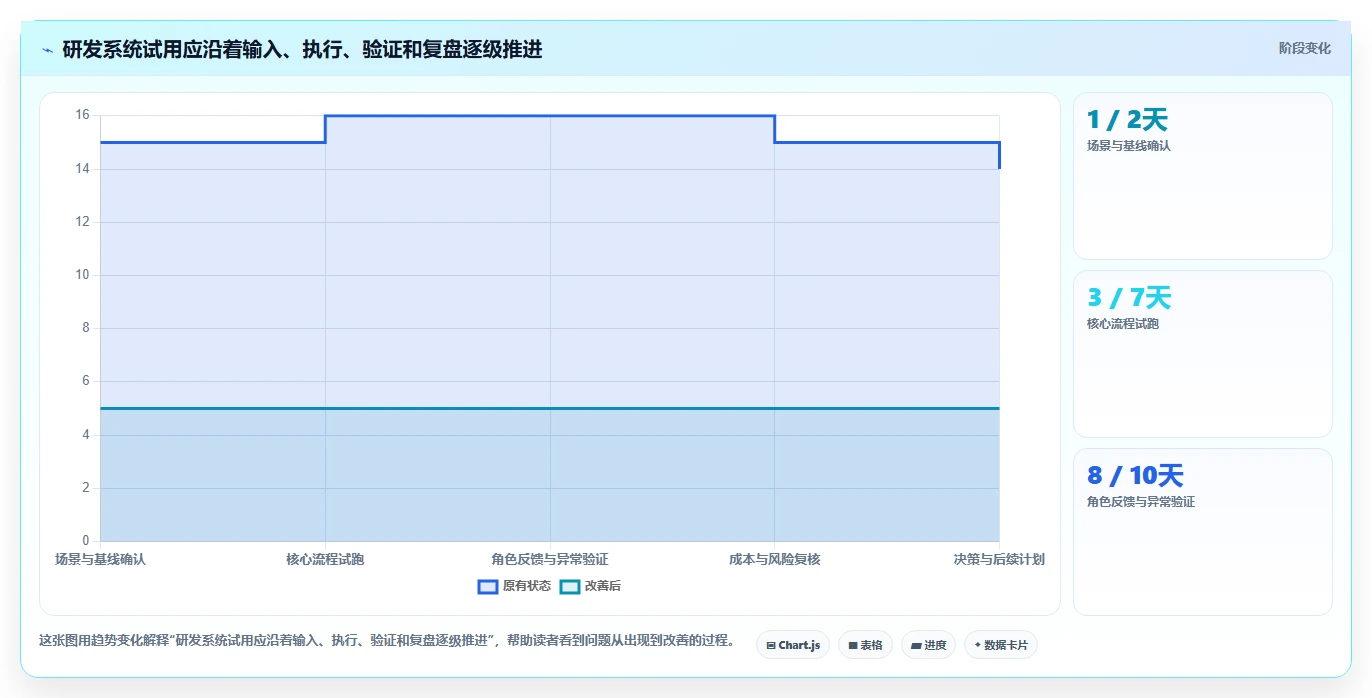Click the trend icon beside the title
This screenshot has height=698, width=1372.
click(48, 49)
